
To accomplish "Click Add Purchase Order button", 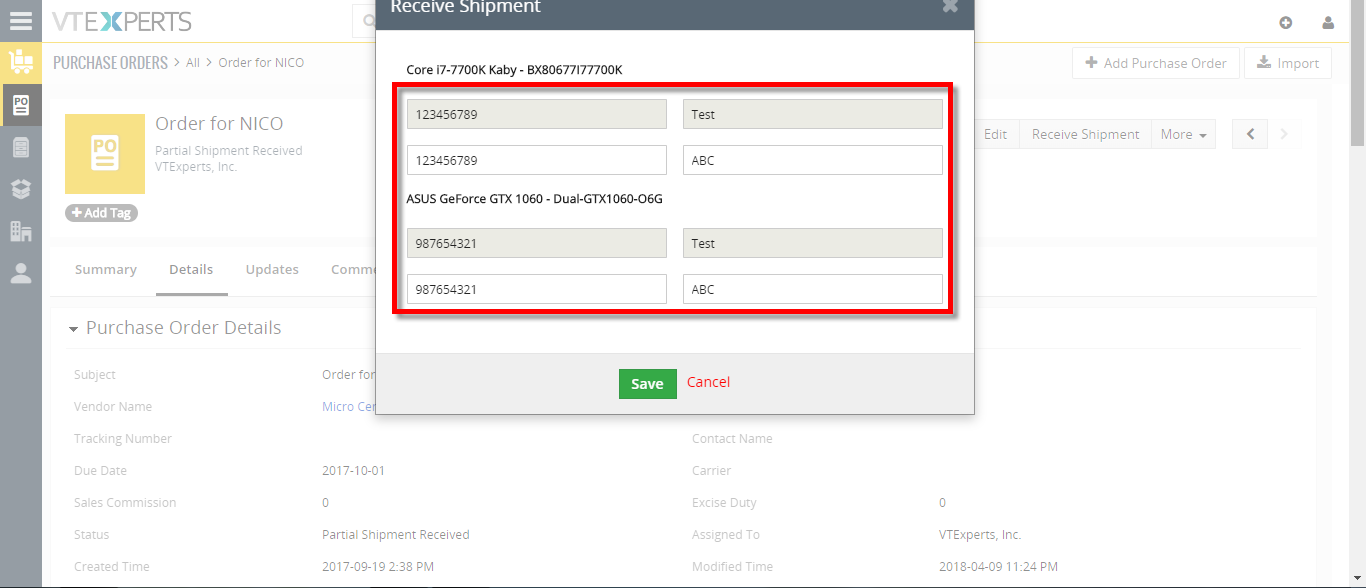I will [1156, 63].
